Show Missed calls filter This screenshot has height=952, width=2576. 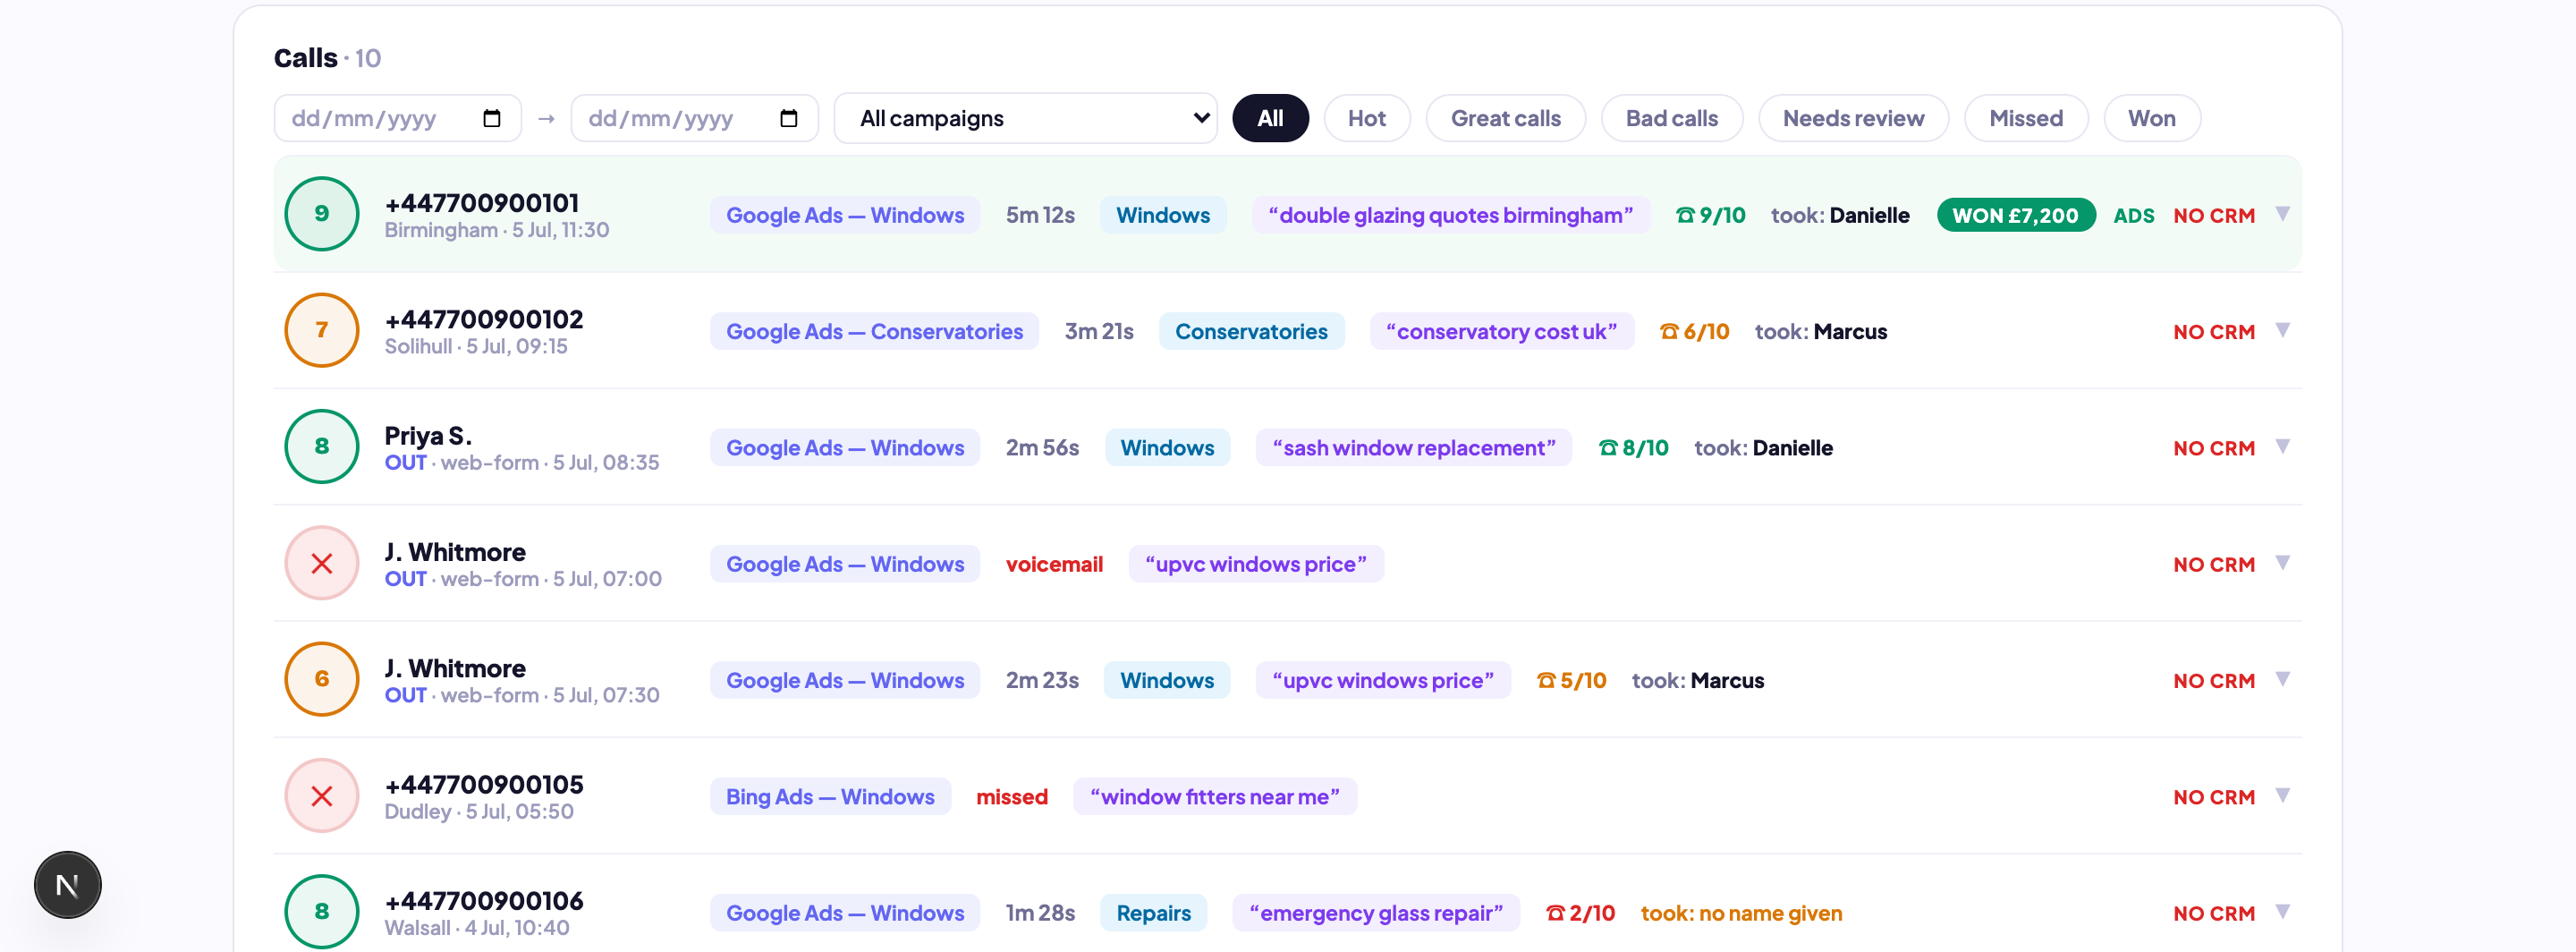coord(2026,118)
